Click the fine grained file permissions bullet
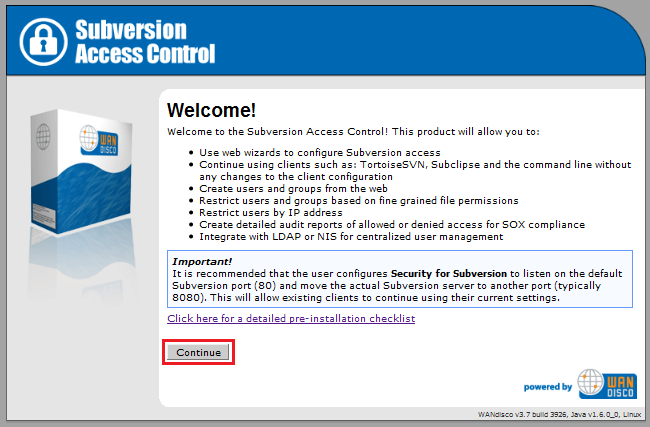The image size is (650, 427). coord(359,201)
